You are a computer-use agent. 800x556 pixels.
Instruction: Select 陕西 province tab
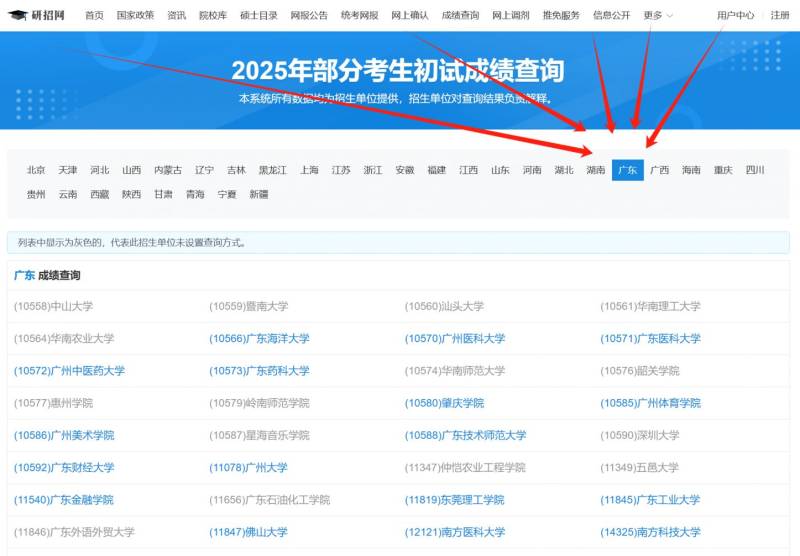tap(132, 194)
